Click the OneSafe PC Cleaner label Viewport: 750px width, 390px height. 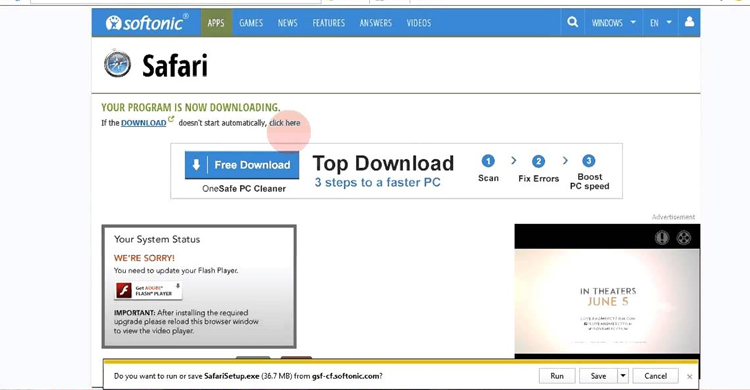(244, 189)
